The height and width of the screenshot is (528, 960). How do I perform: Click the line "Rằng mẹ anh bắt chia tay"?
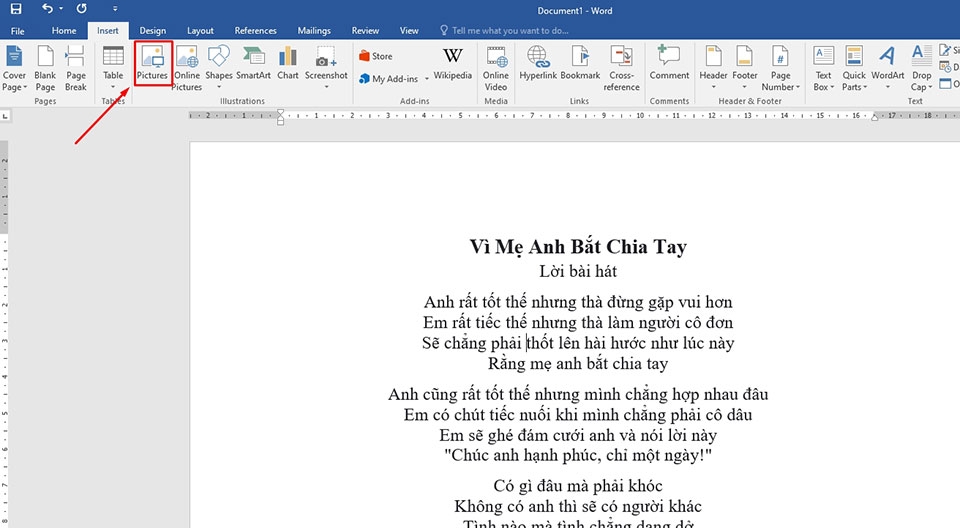[x=578, y=364]
